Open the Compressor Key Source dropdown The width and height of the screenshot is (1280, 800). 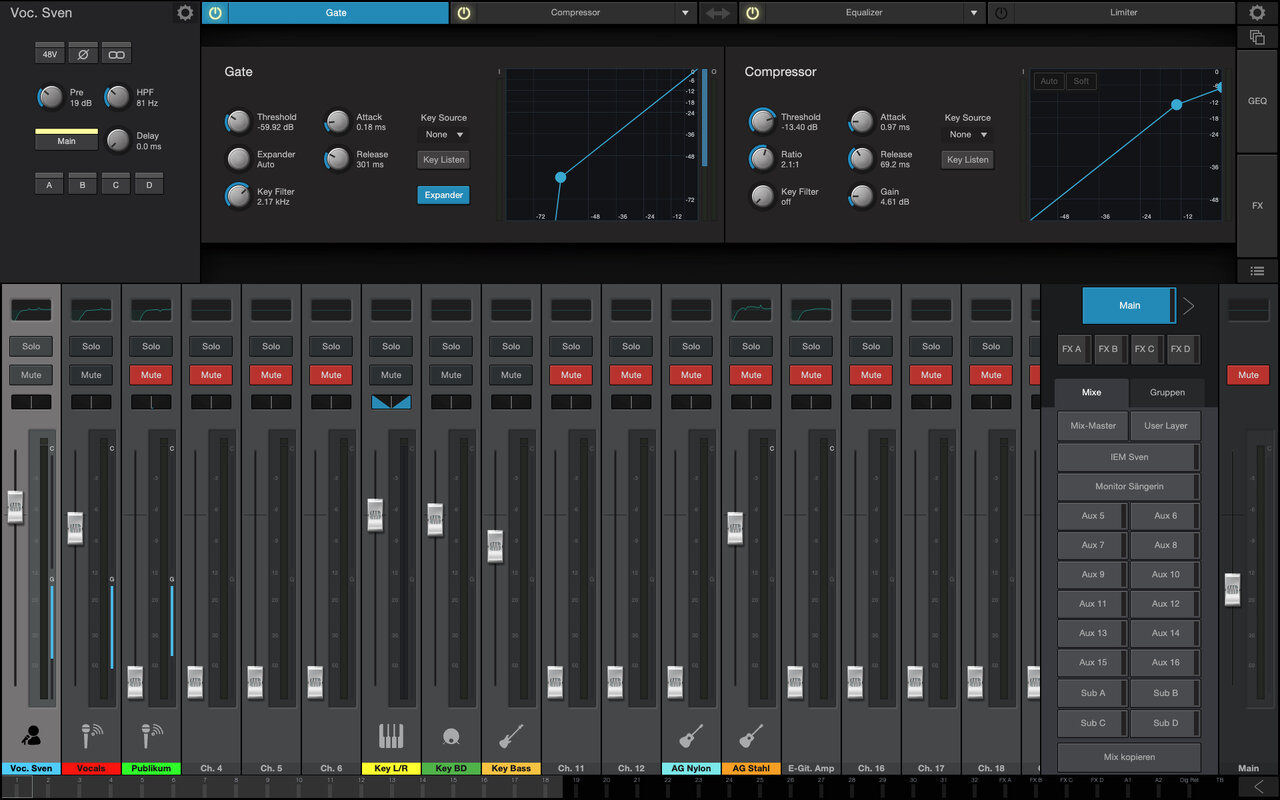click(x=968, y=134)
